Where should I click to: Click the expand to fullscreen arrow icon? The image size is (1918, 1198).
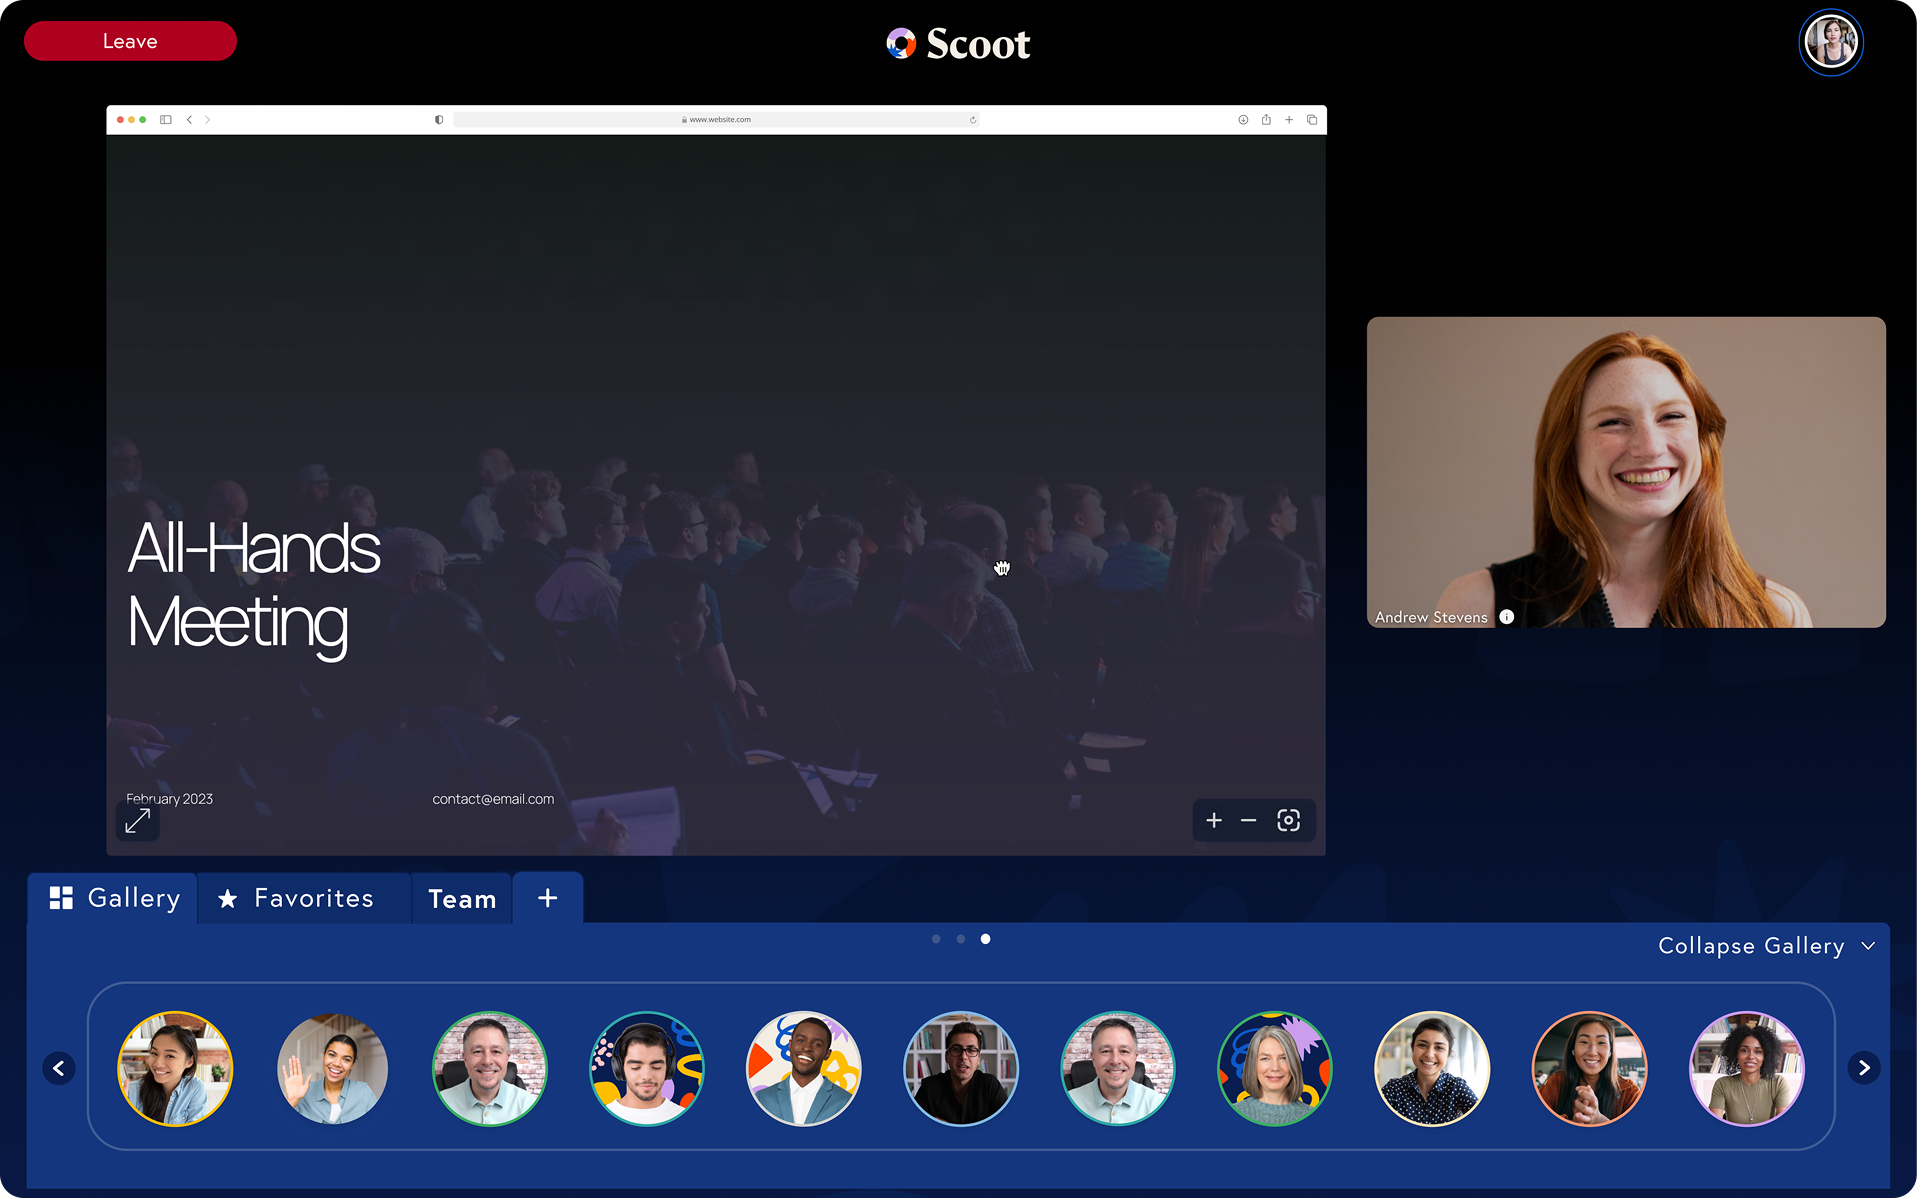tap(138, 821)
